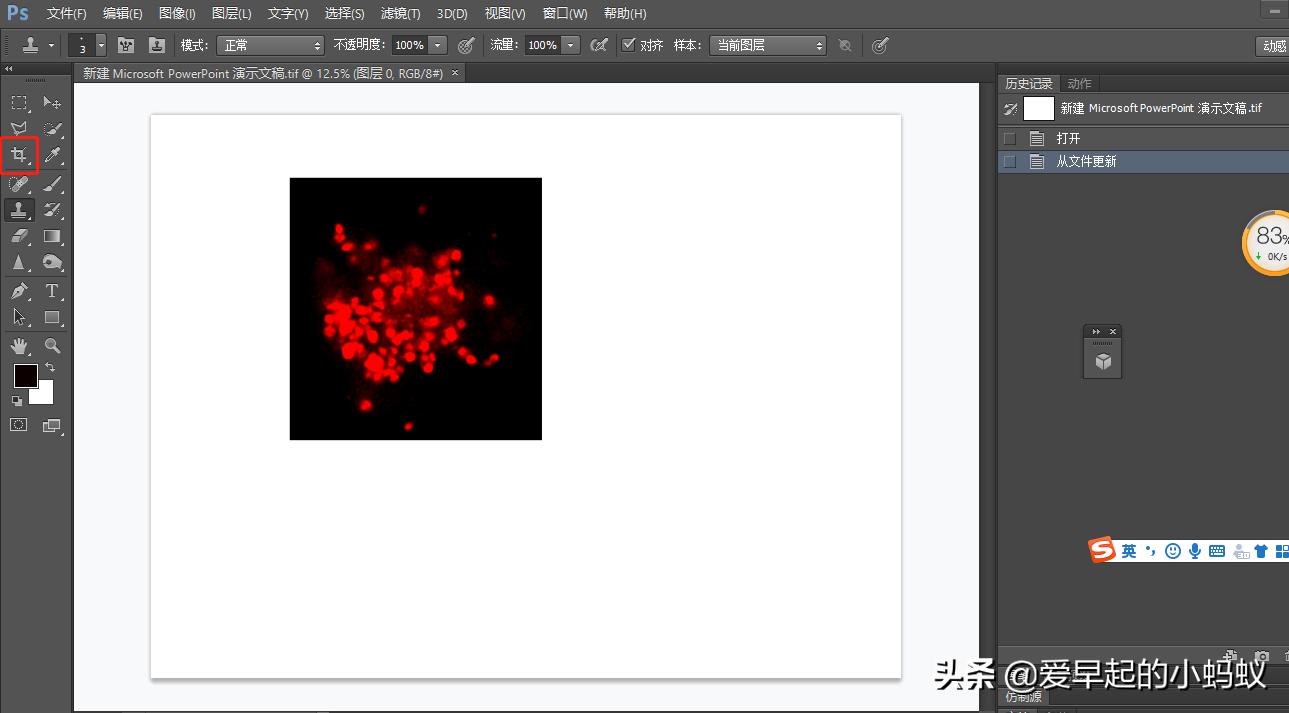1289x713 pixels.
Task: Toggle pressure for opacity icon
Action: tap(466, 45)
